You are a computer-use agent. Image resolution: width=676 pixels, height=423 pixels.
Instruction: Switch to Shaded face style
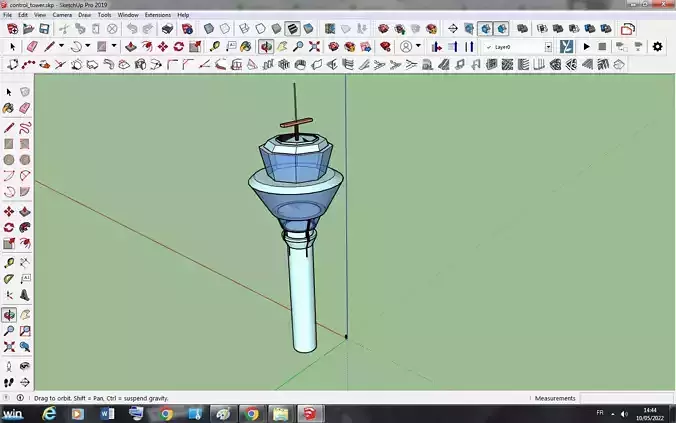tap(276, 29)
